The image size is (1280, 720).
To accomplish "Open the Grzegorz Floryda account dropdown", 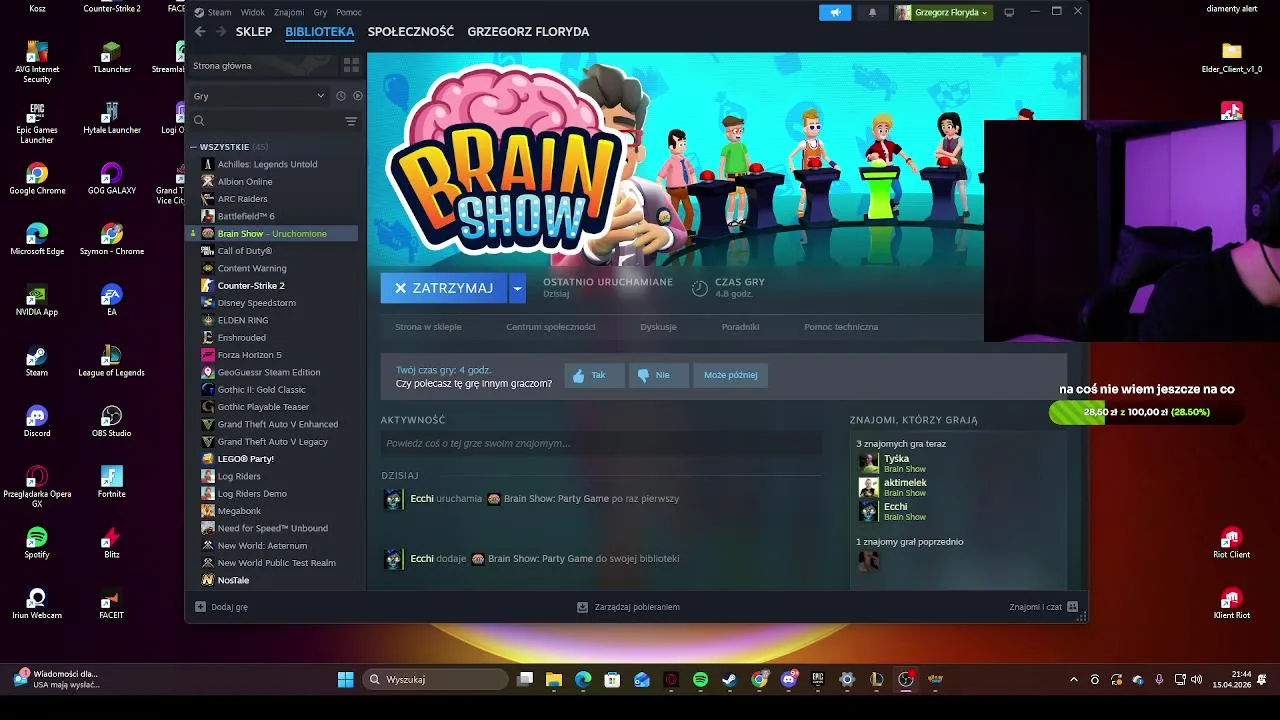I will click(x=943, y=12).
